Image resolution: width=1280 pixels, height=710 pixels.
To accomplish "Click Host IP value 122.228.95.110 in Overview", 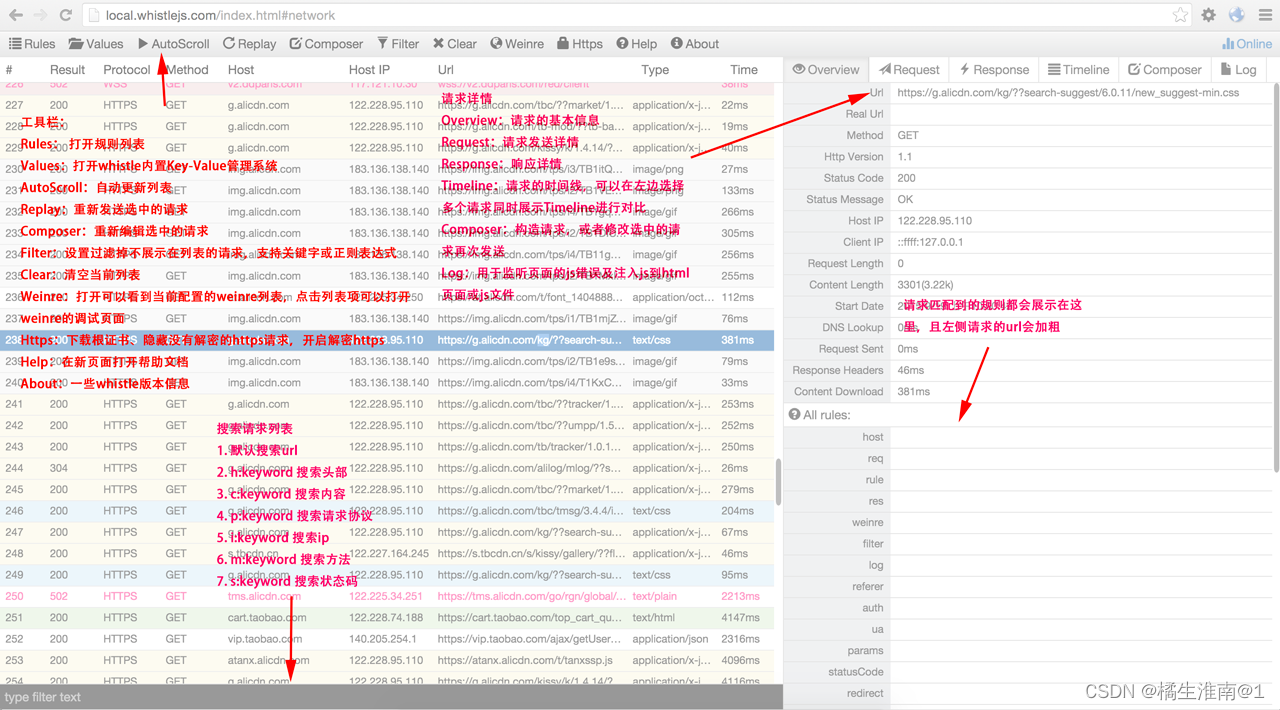I will [x=934, y=221].
